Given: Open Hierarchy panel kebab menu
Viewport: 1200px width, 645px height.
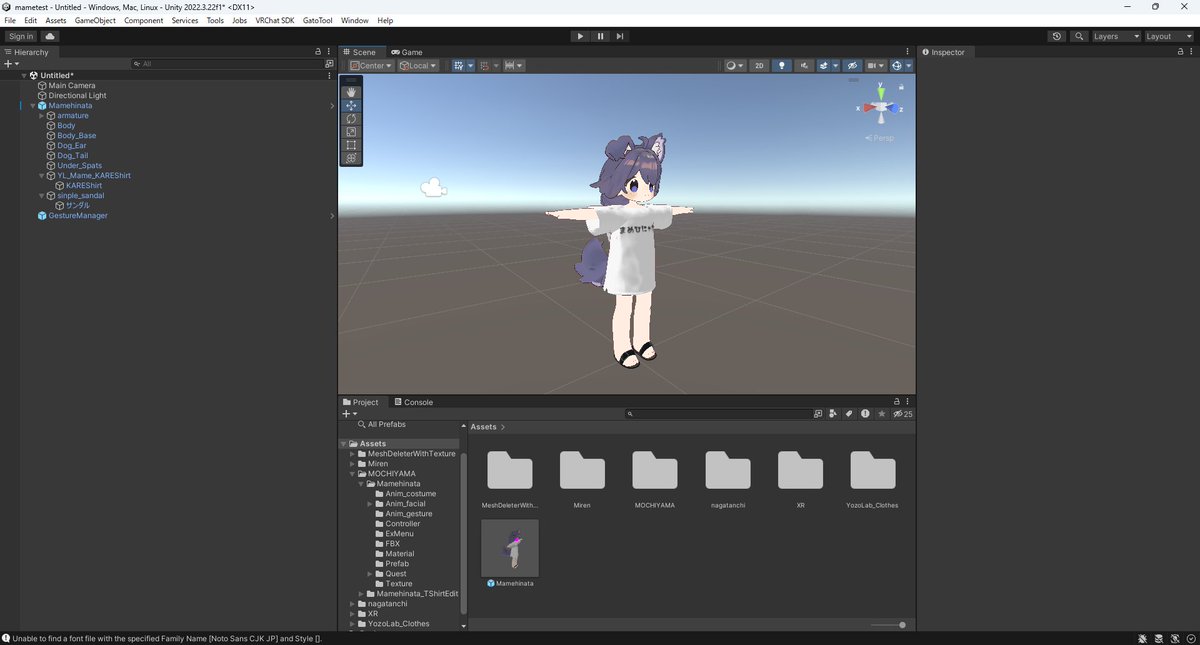Looking at the screenshot, I should [x=329, y=52].
